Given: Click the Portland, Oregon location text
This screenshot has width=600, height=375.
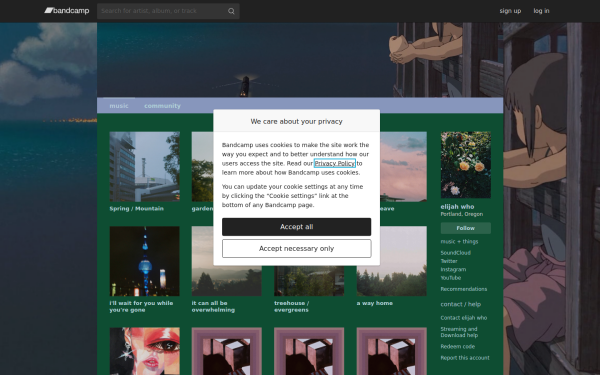Looking at the screenshot, I should (461, 214).
